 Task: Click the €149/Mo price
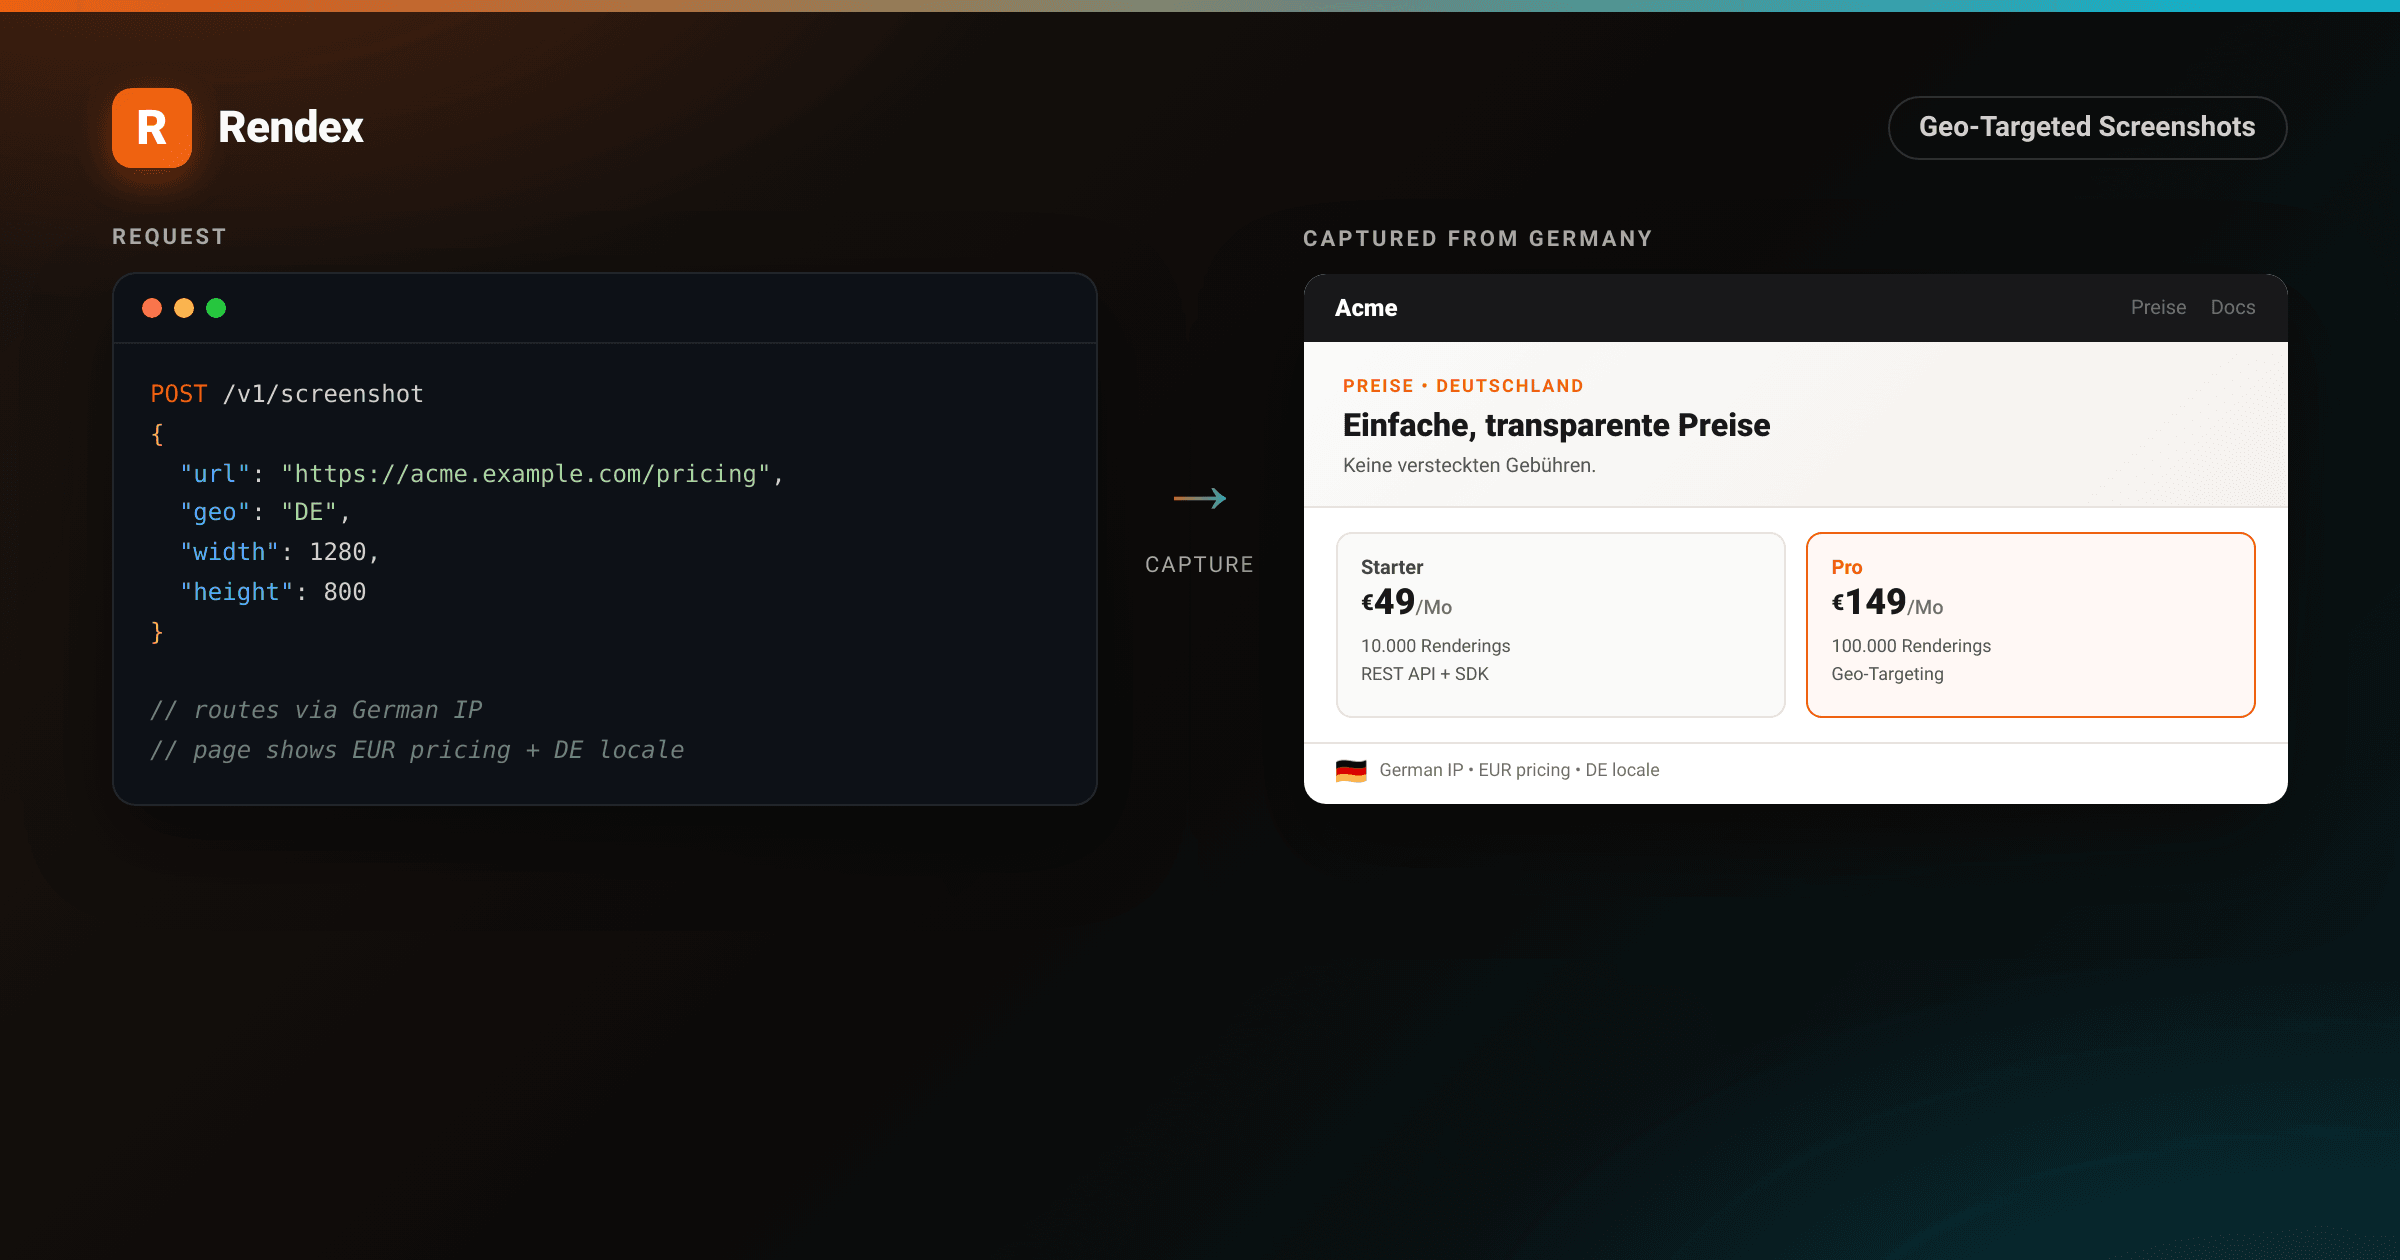tap(1887, 602)
